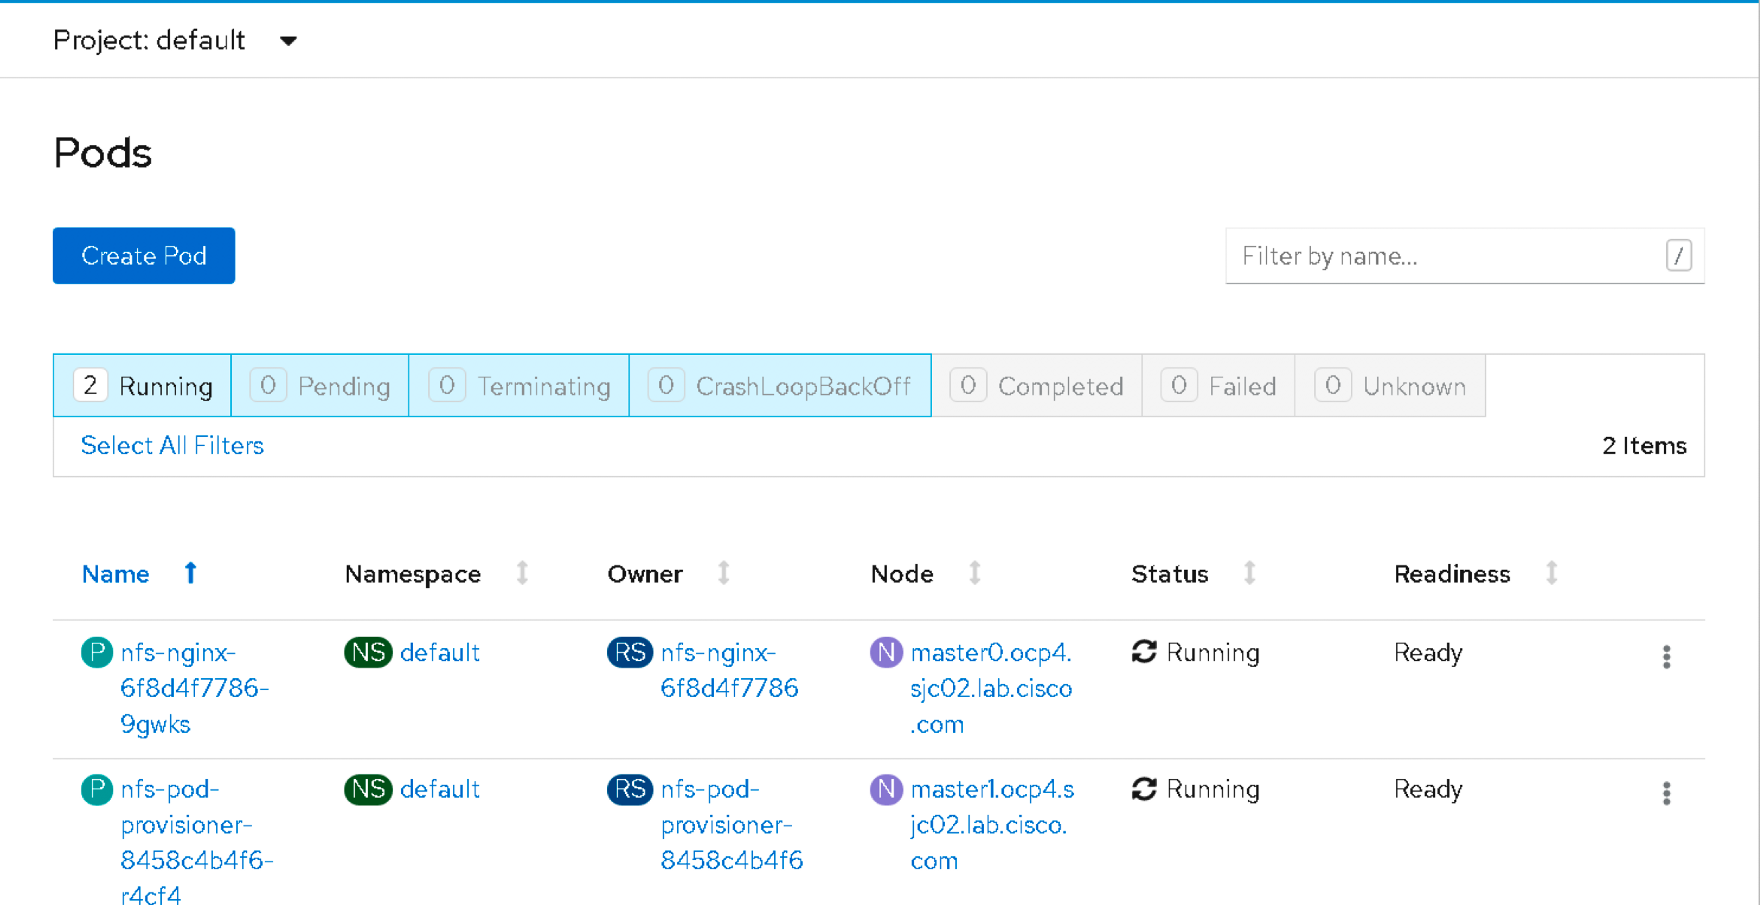Open kebab menu for nfs-pod-provisioner pod
Viewport: 1760px width, 905px height.
(1666, 793)
